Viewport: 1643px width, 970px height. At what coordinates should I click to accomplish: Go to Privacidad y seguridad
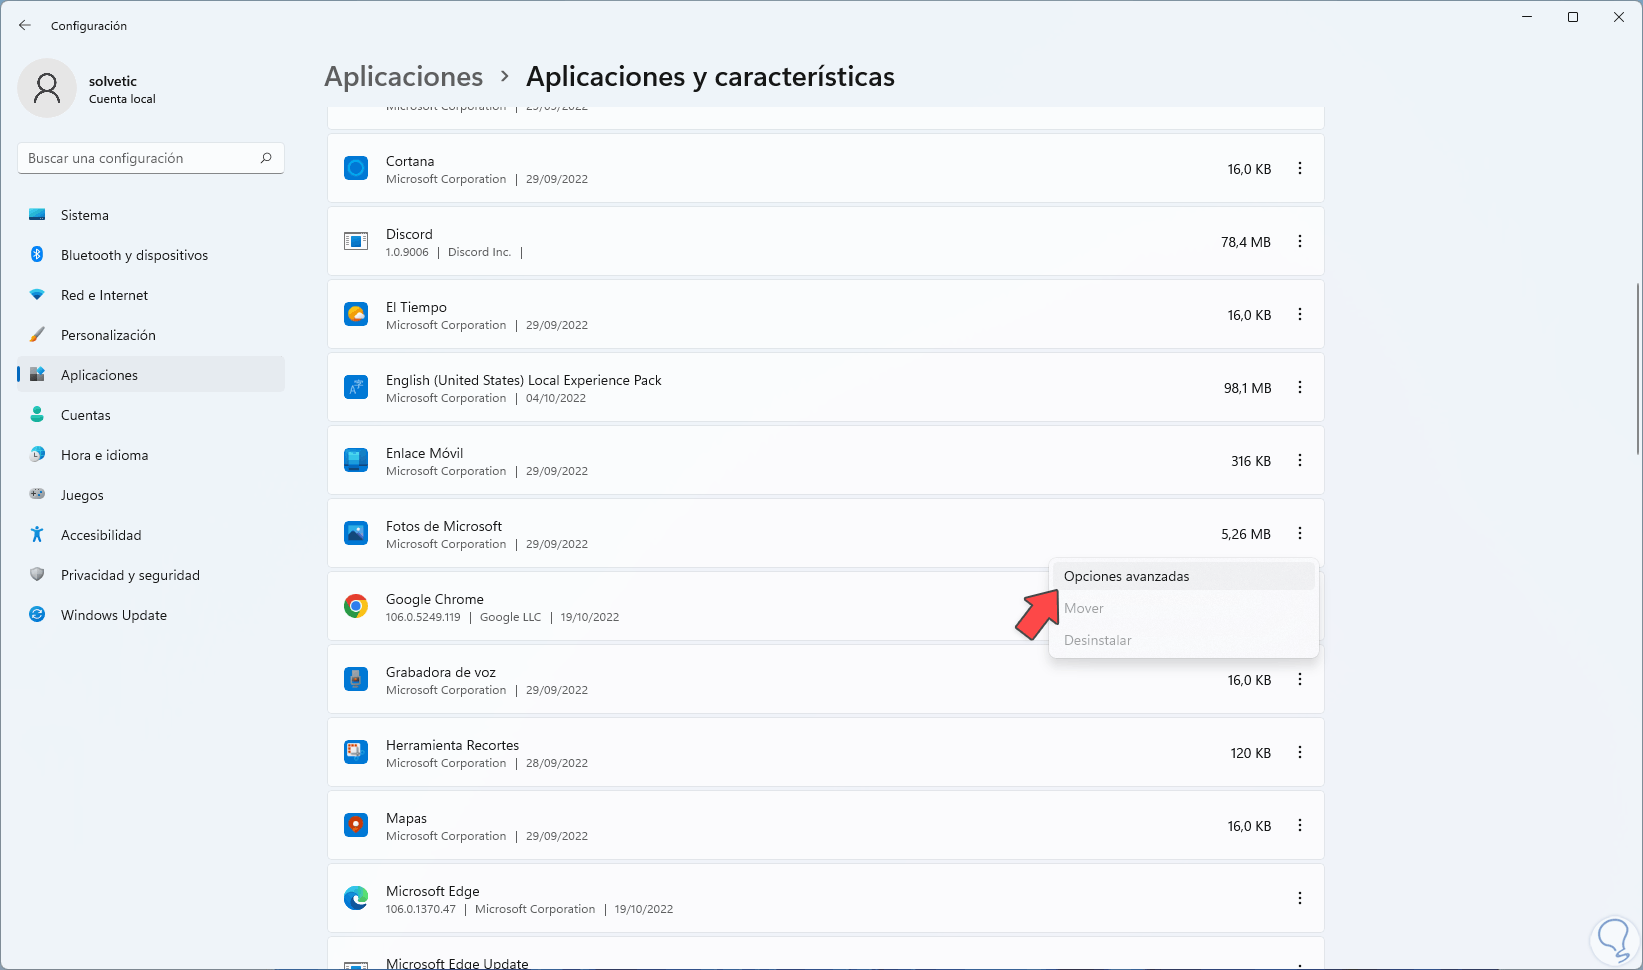pos(151,575)
